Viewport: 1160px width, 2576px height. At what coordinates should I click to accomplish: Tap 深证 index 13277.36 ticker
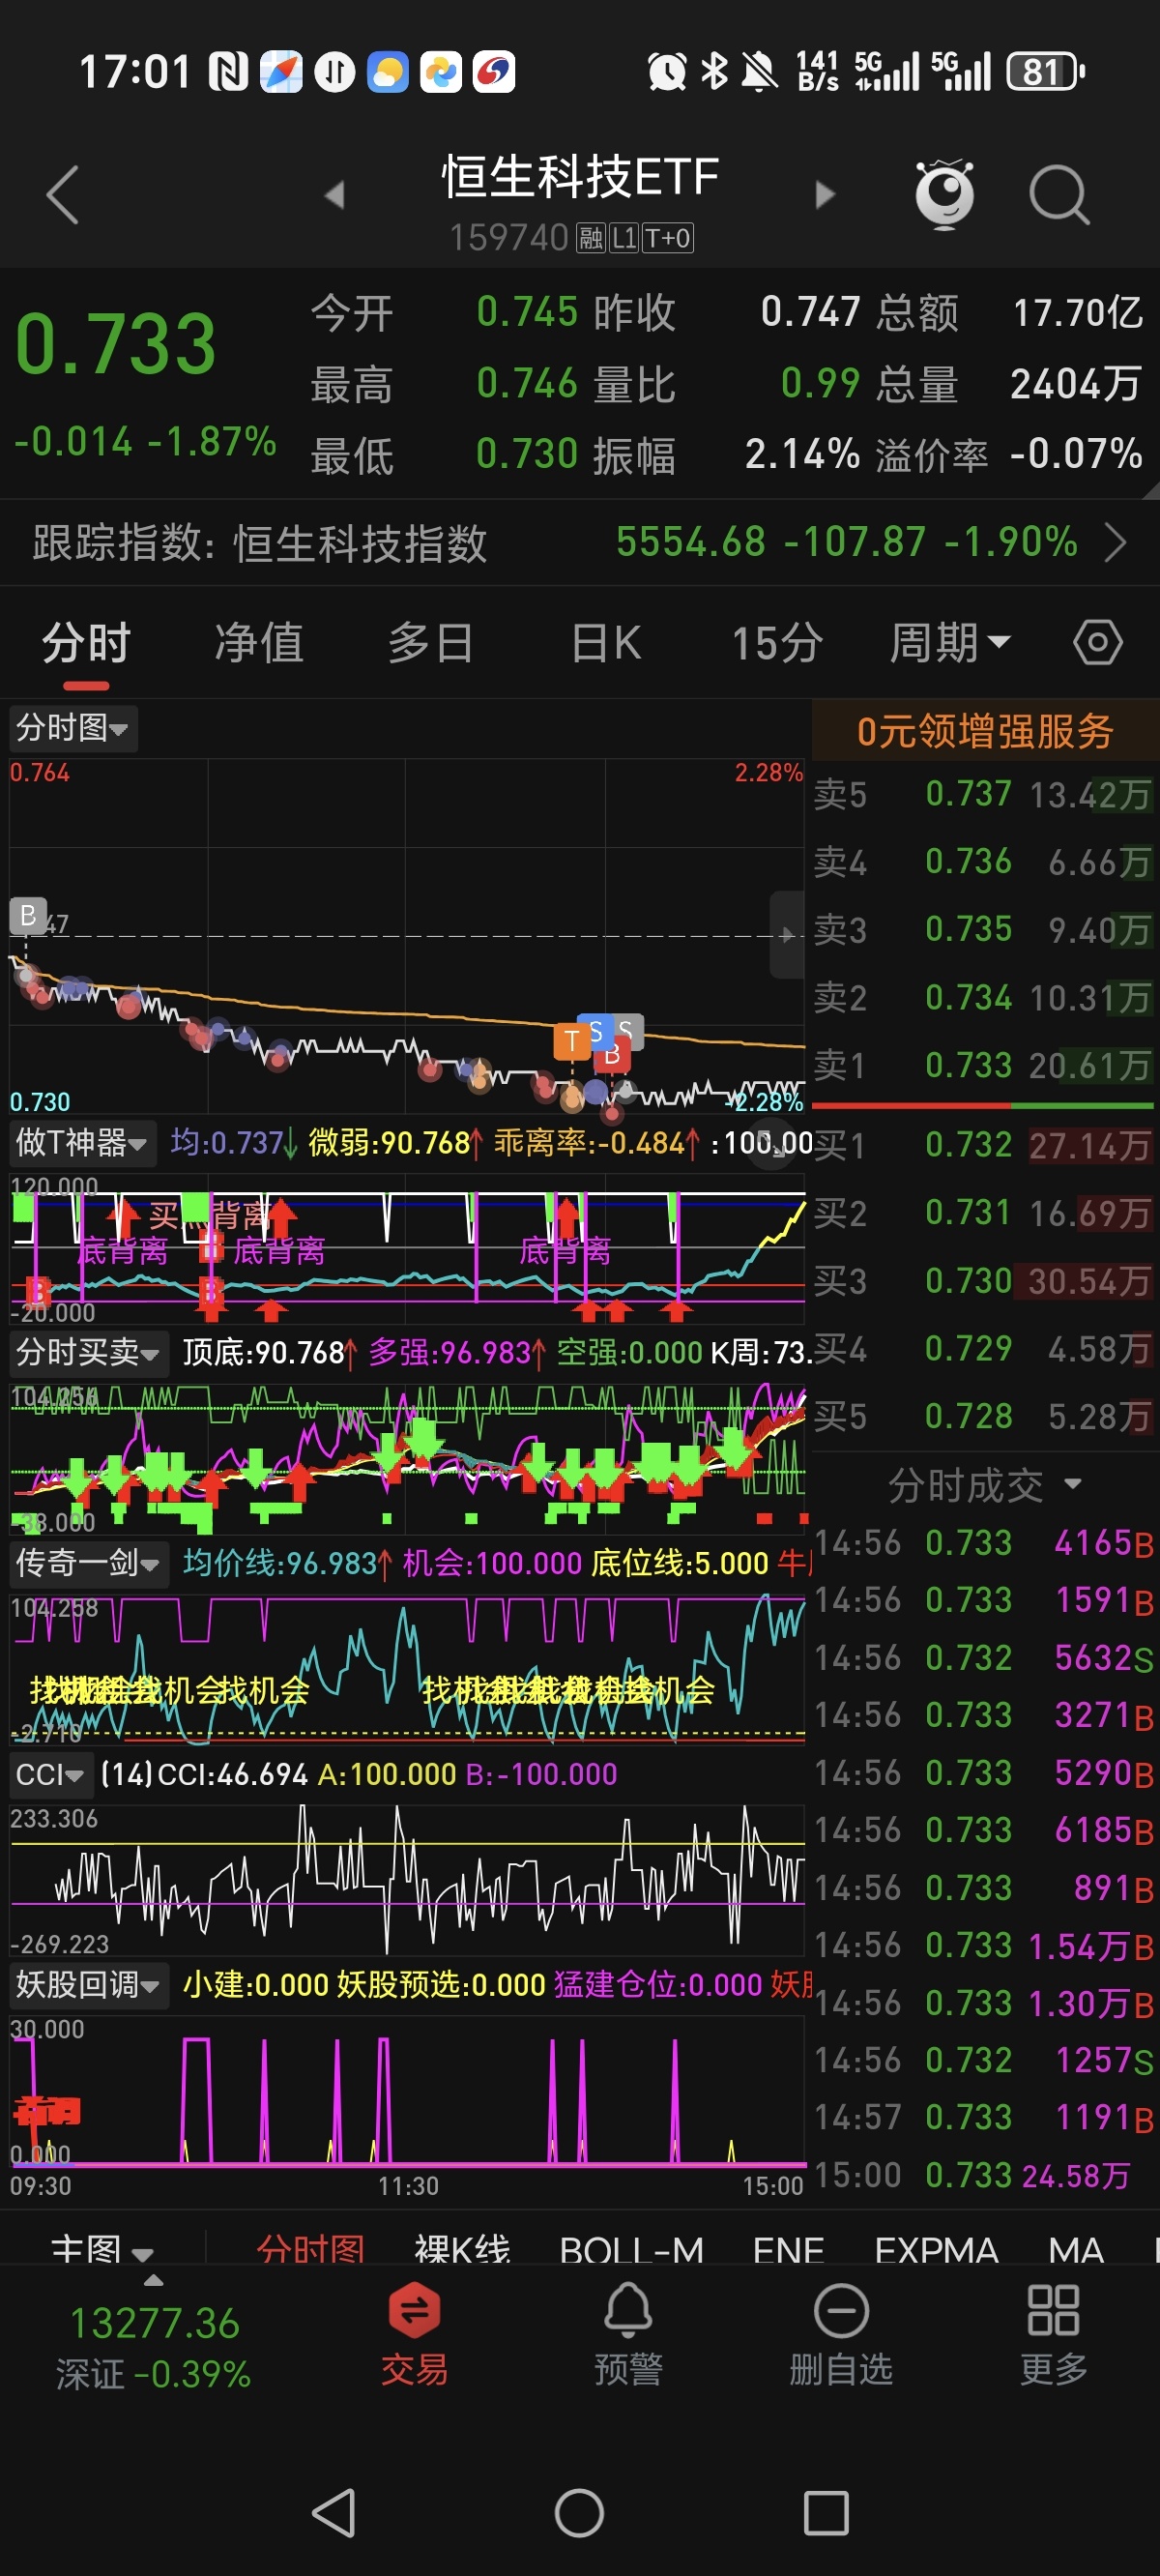153,2346
